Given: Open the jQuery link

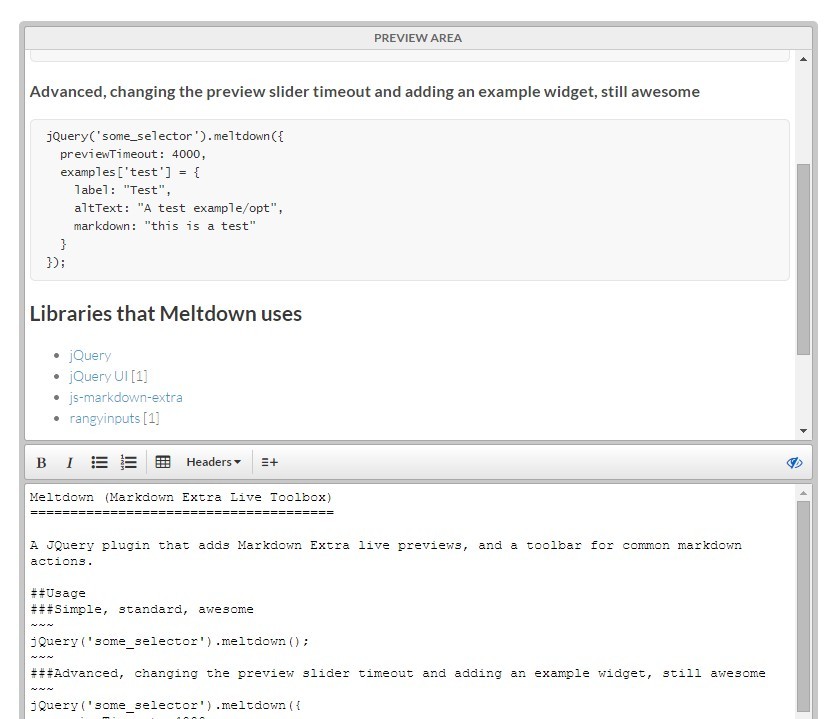Looking at the screenshot, I should pyautogui.click(x=90, y=355).
